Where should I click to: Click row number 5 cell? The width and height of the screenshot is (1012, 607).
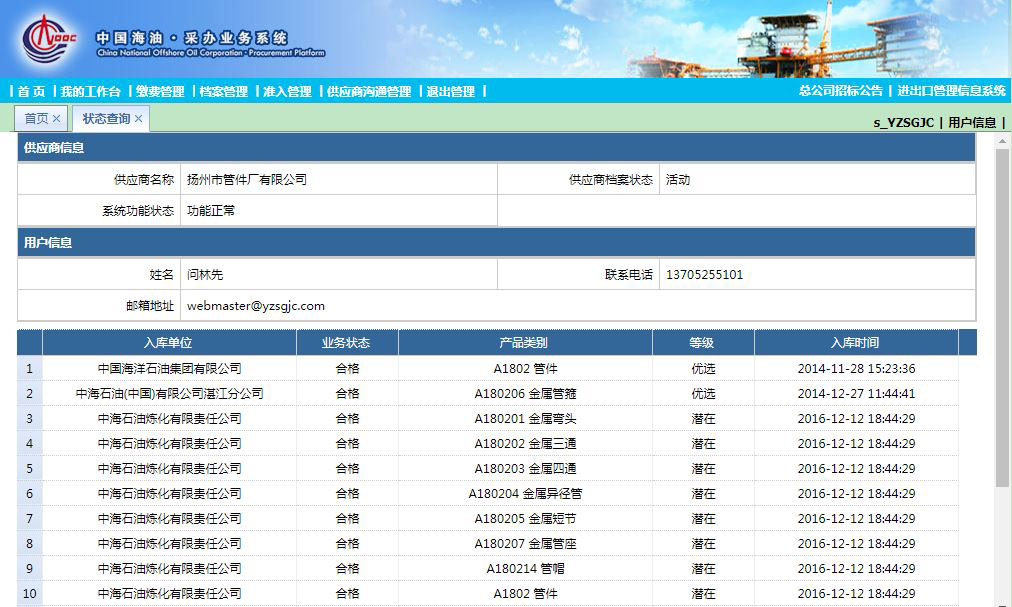[30, 468]
